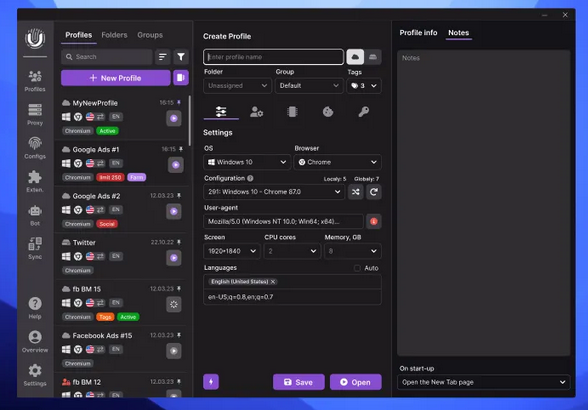The image size is (588, 410).
Task: Toggle pin on Twitter profile
Action: tap(179, 242)
